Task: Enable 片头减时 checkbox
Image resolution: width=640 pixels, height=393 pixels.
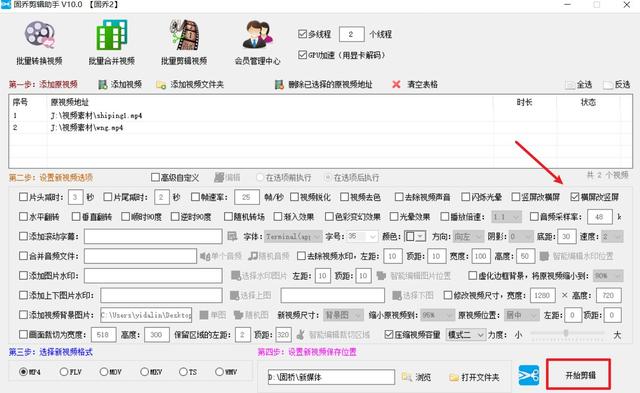Action: click(23, 197)
